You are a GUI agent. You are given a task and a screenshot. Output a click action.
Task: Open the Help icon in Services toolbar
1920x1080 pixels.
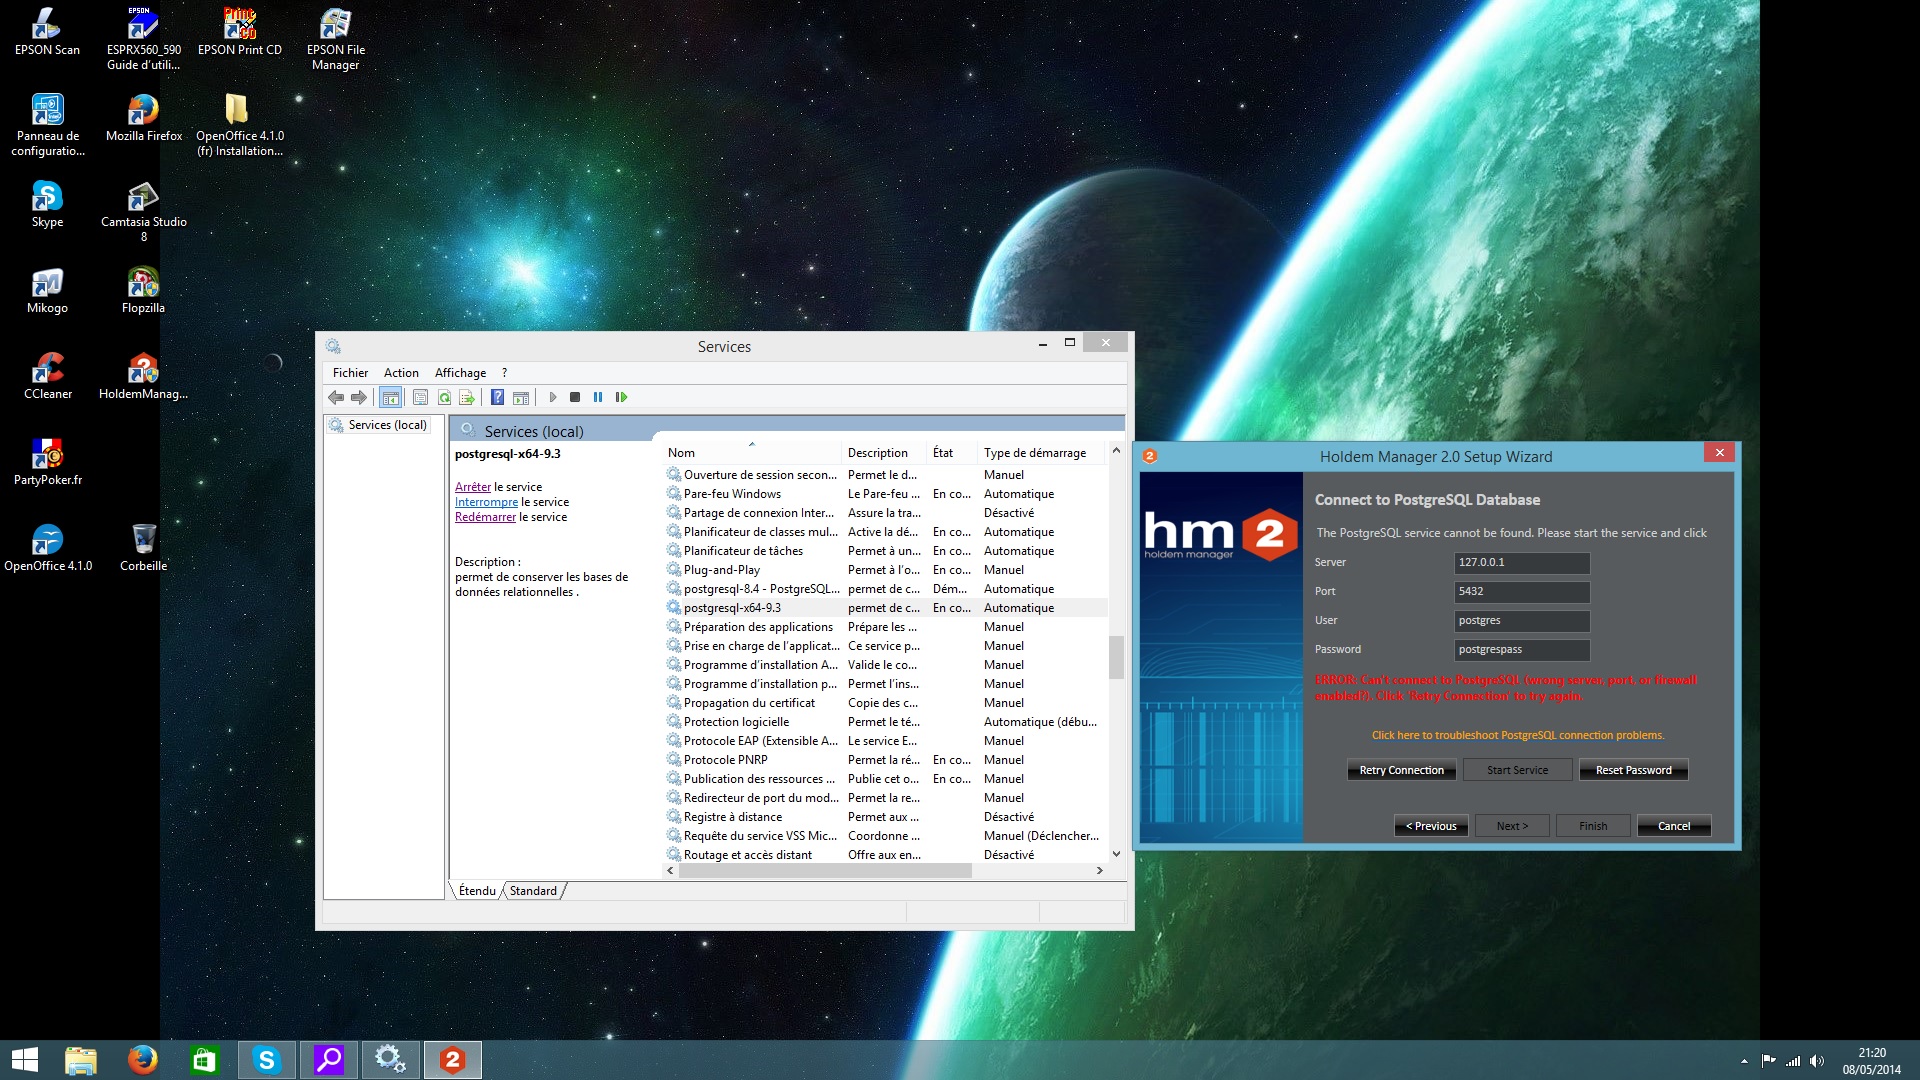click(x=497, y=397)
